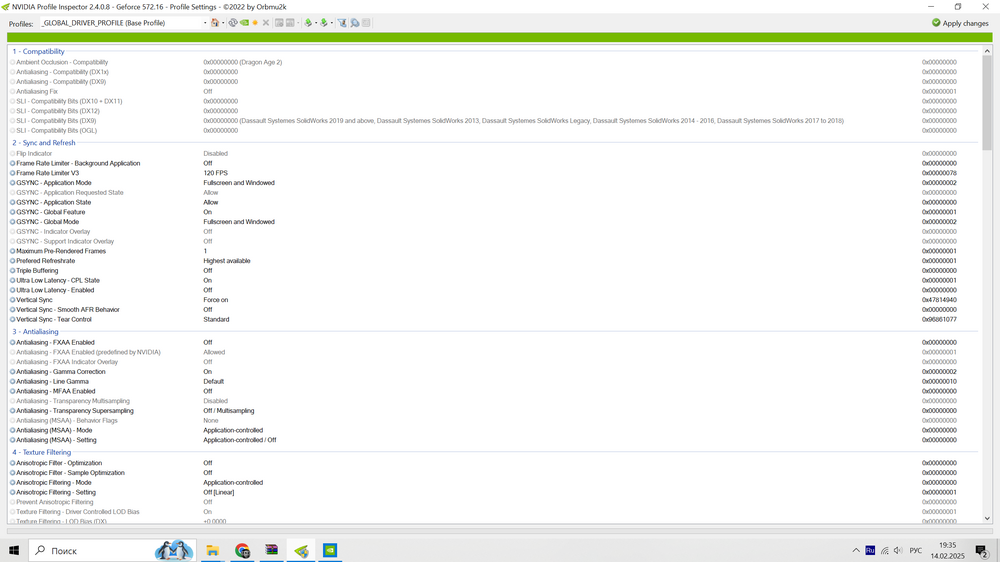1000x562 pixels.
Task: Click the 'Application-controlled / Off' MSAA Setting value
Action: coord(240,440)
